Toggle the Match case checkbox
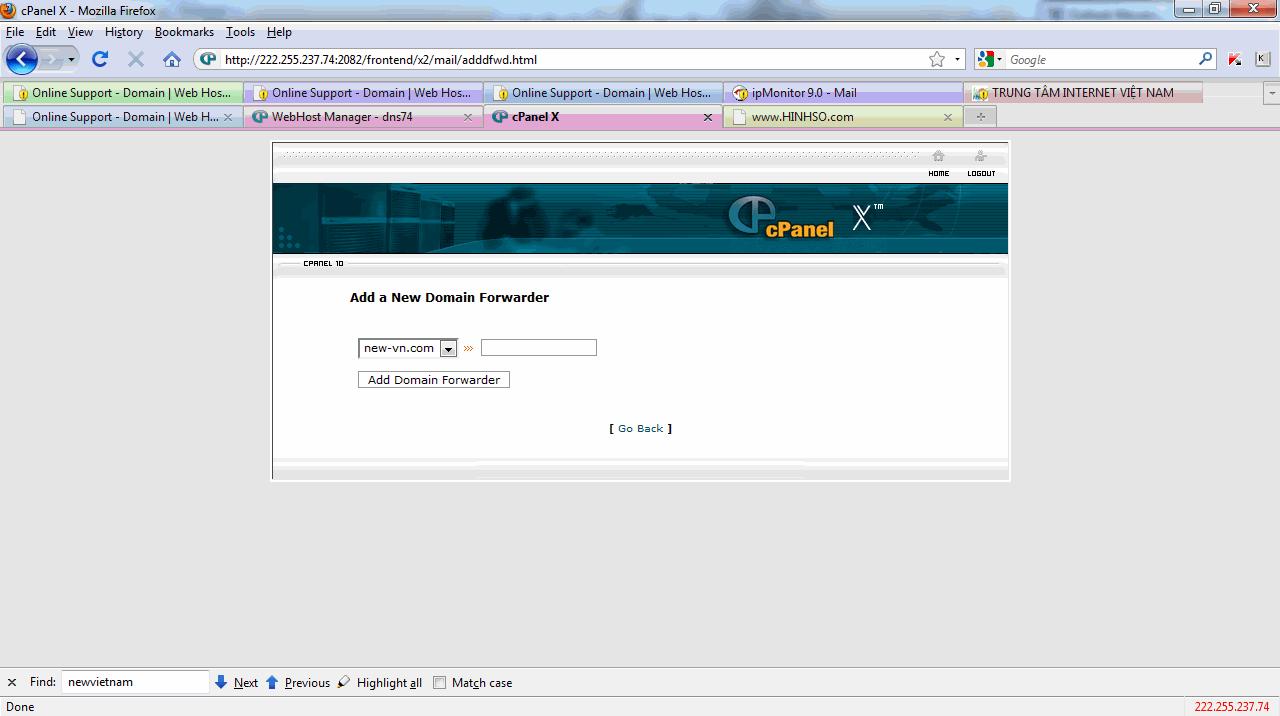Screen dimensions: 1280x716 click(439, 683)
